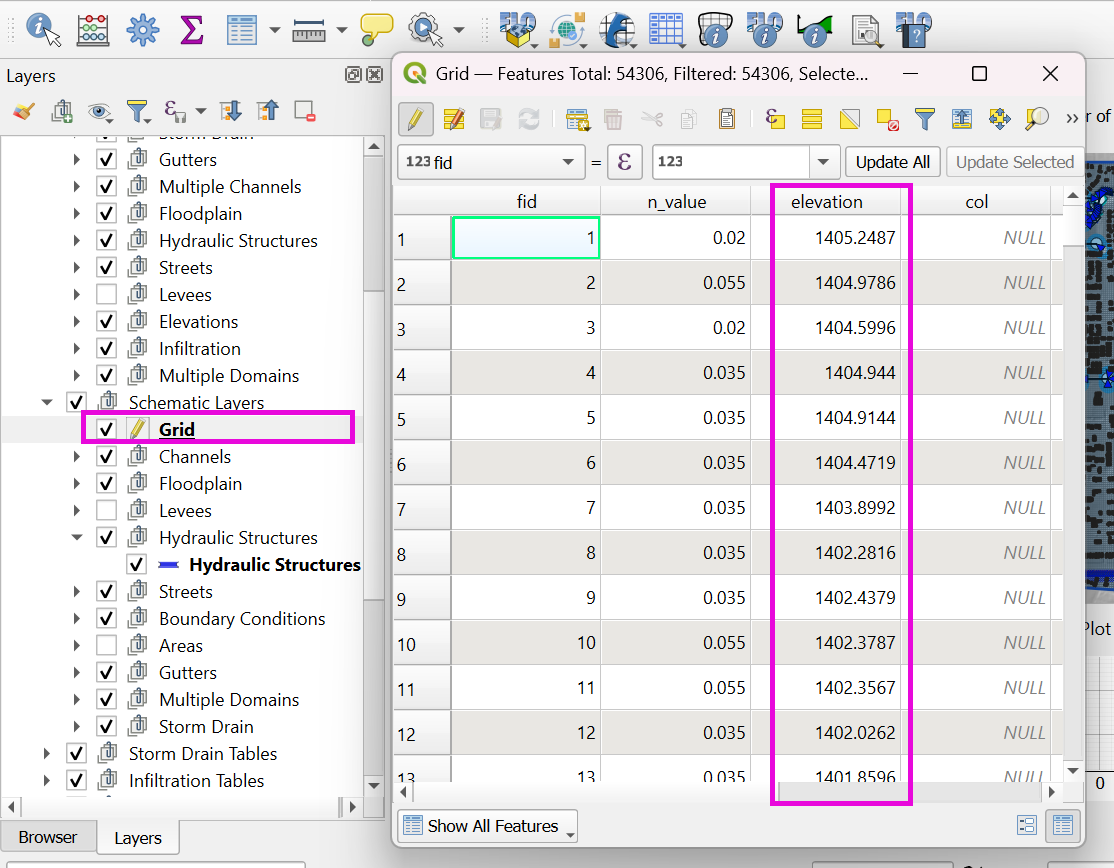Viewport: 1114px width, 868px height.
Task: Click the Statistical Summary sigma icon
Action: (191, 29)
